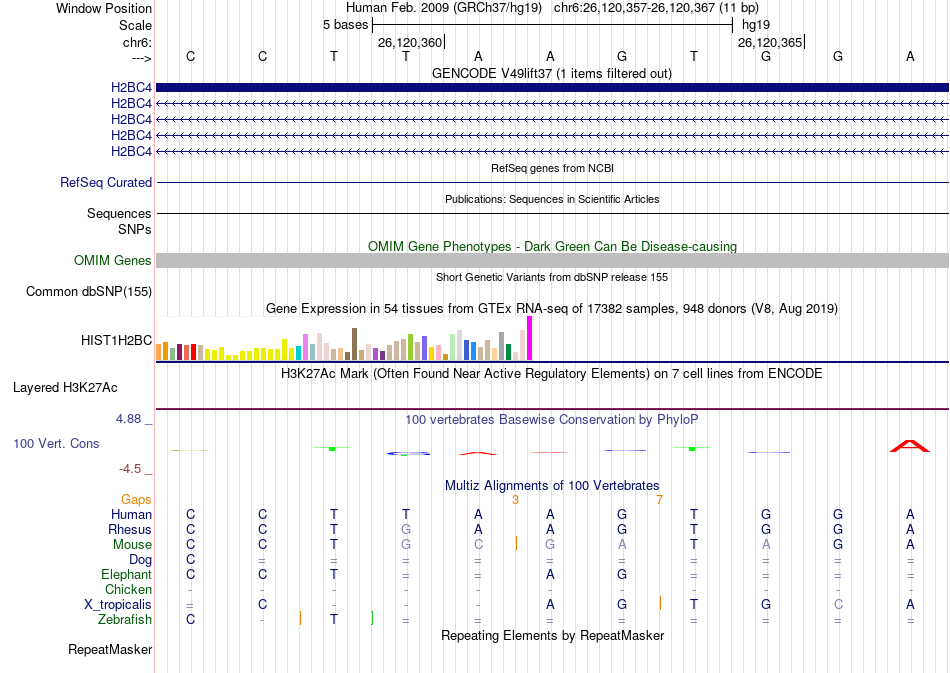
Task: Open Repeating Elements by RepeatMasker title
Action: 552,635
